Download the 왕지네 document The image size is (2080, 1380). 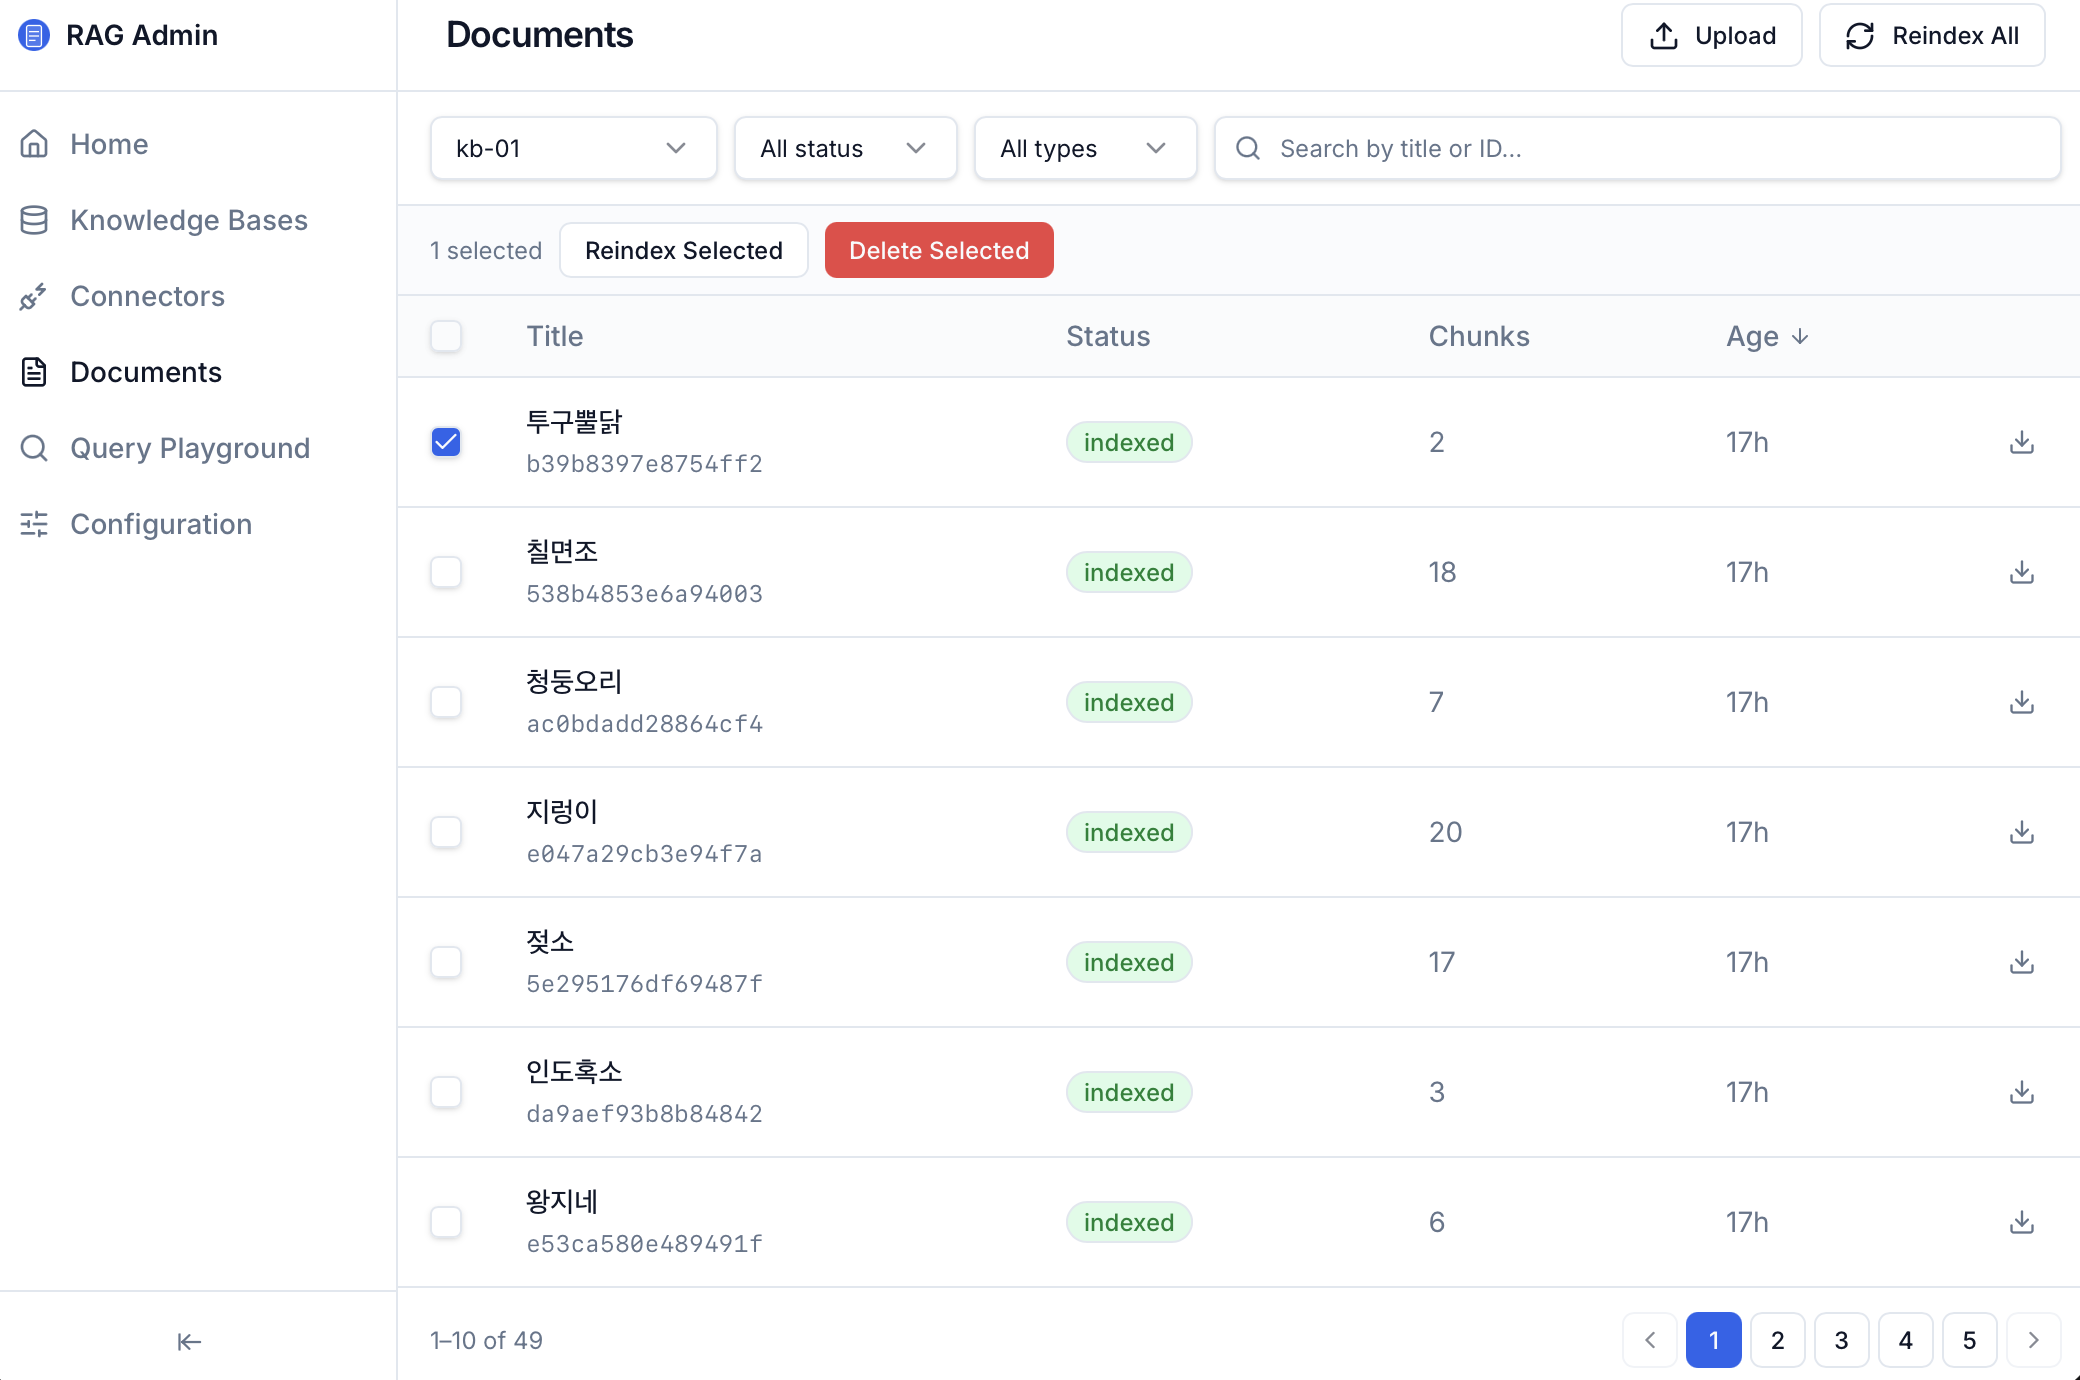[x=2022, y=1222]
